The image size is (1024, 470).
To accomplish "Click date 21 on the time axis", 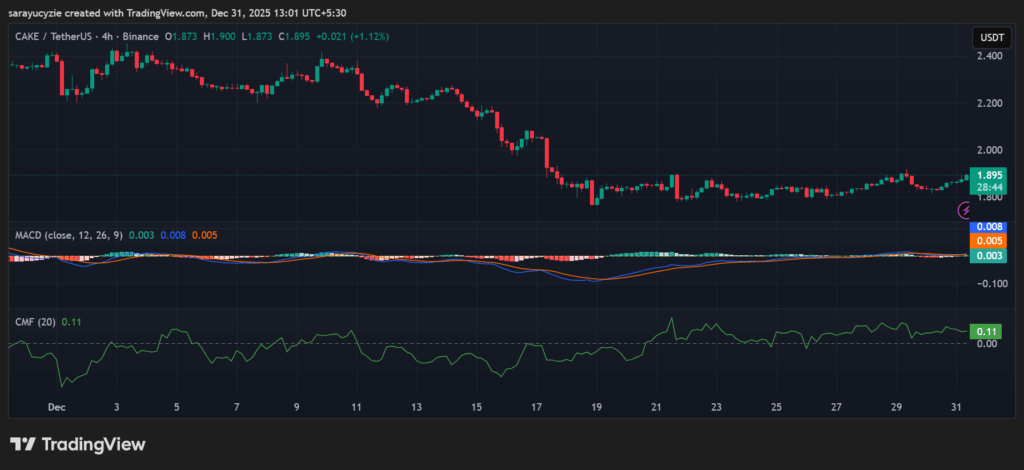I will pos(656,408).
